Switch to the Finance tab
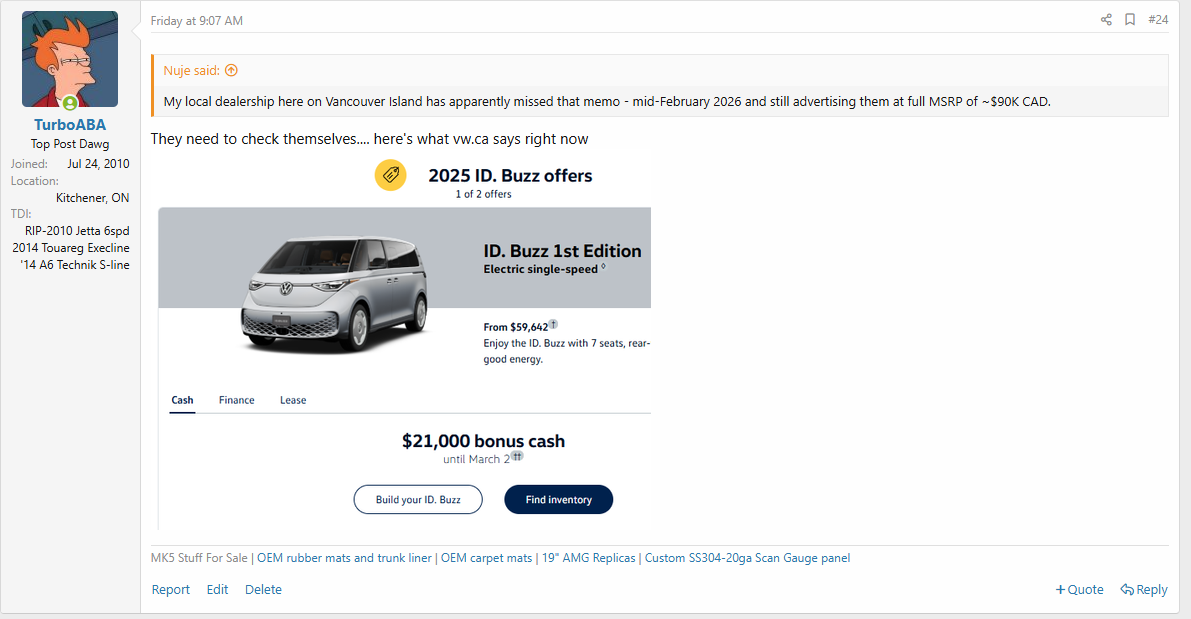 tap(236, 400)
